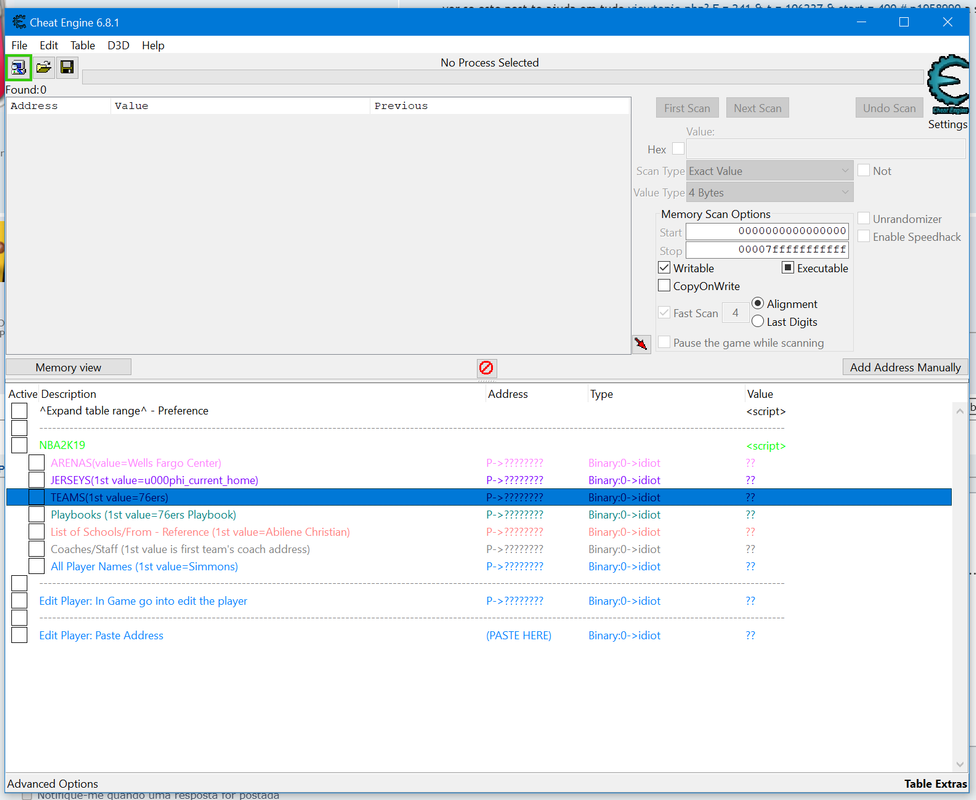Open Advanced Options
The height and width of the screenshot is (800, 976).
tap(53, 784)
